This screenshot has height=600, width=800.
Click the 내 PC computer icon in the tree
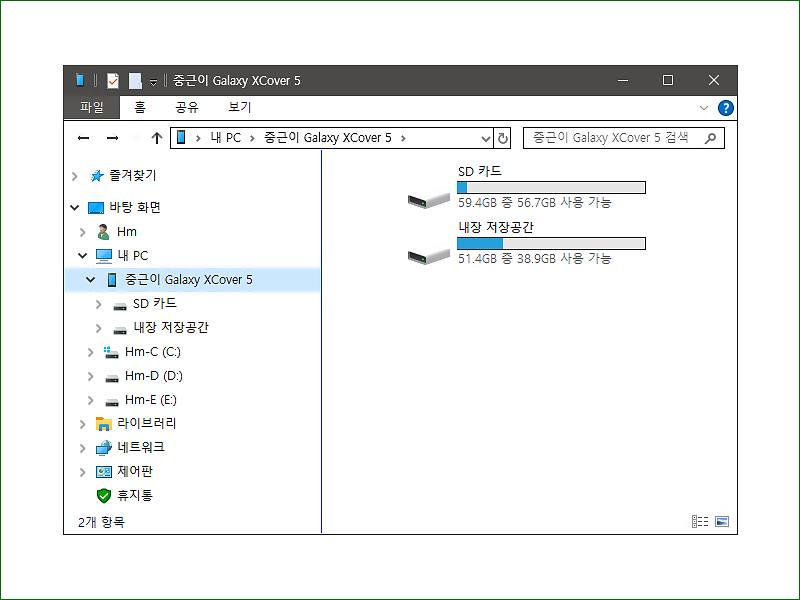(x=104, y=256)
